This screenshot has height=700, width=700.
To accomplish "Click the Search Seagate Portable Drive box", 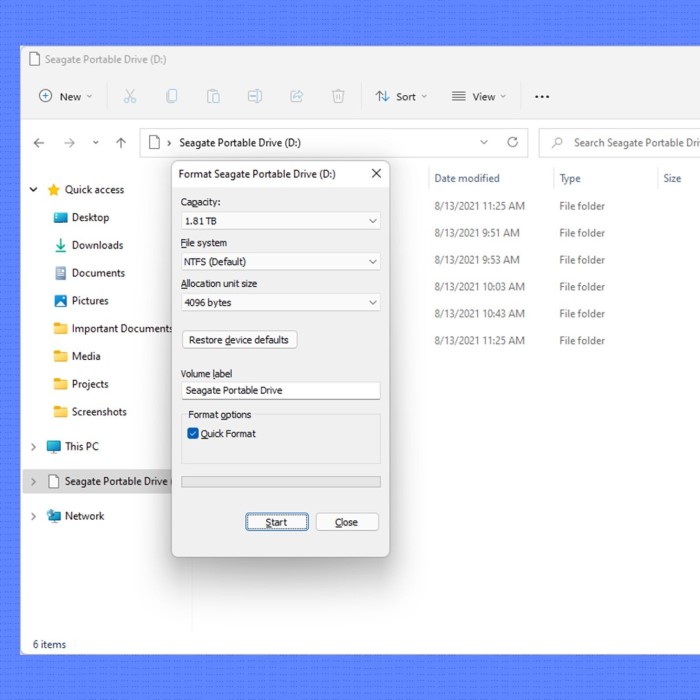I will tap(620, 143).
